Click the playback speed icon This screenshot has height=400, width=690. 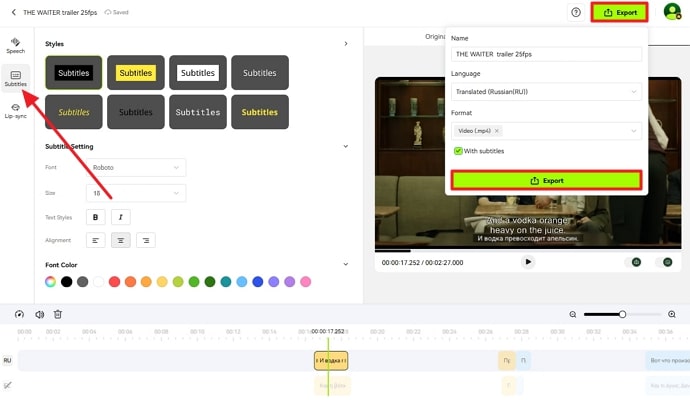click(x=19, y=314)
